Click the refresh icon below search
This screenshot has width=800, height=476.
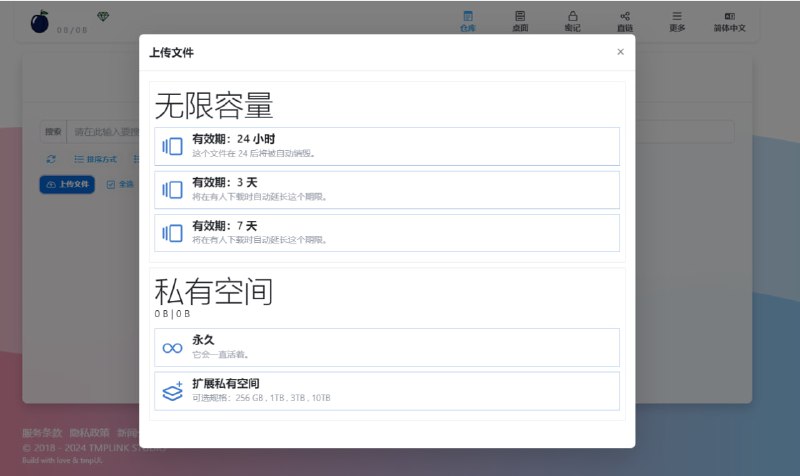click(51, 159)
